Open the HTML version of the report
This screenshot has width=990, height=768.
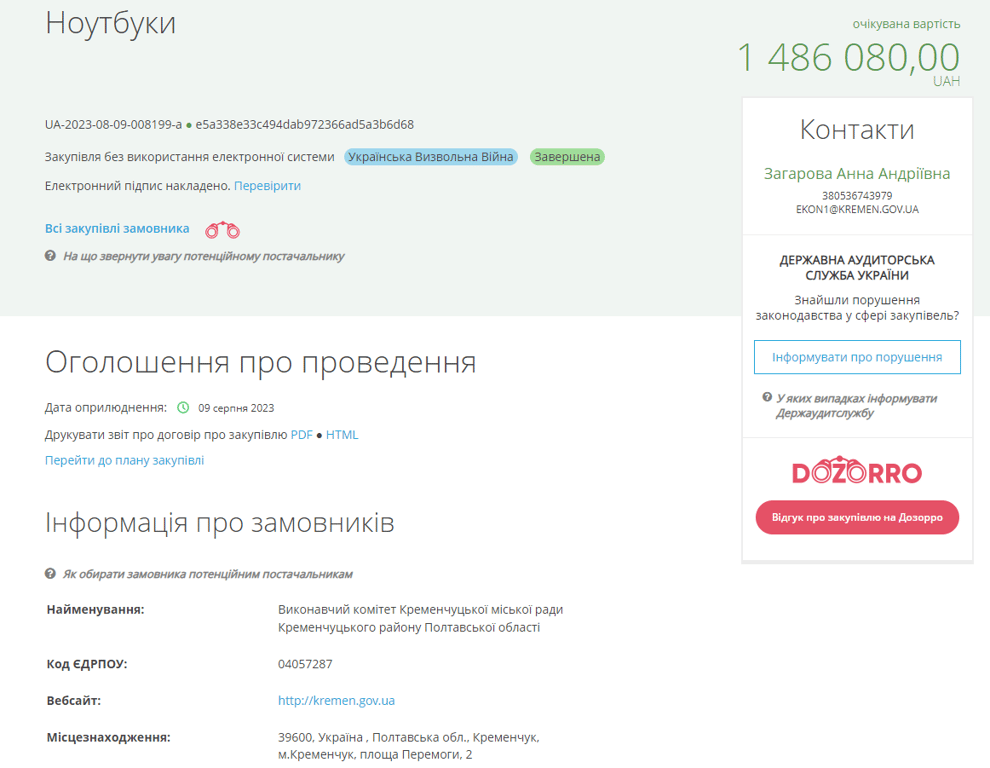click(342, 435)
